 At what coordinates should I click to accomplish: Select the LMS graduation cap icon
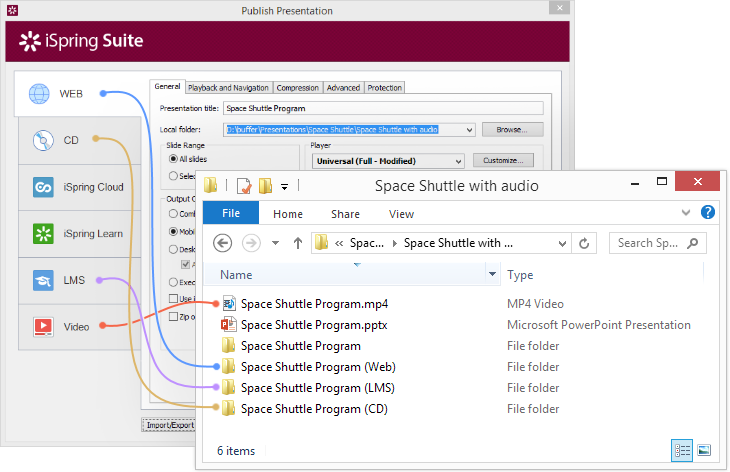coord(43,280)
